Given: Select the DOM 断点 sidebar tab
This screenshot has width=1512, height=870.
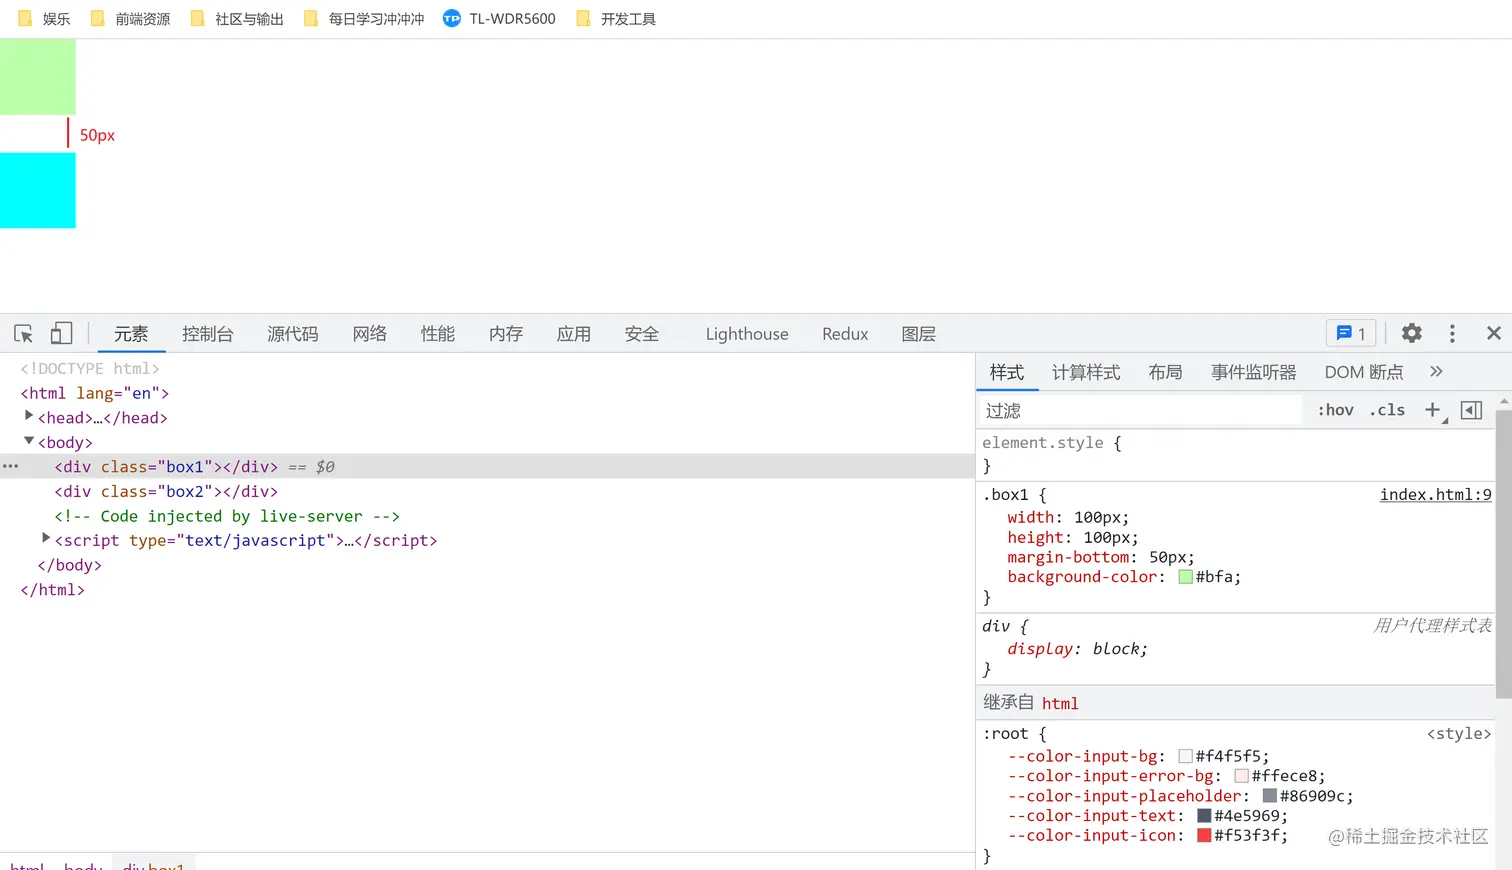Looking at the screenshot, I should pyautogui.click(x=1364, y=372).
